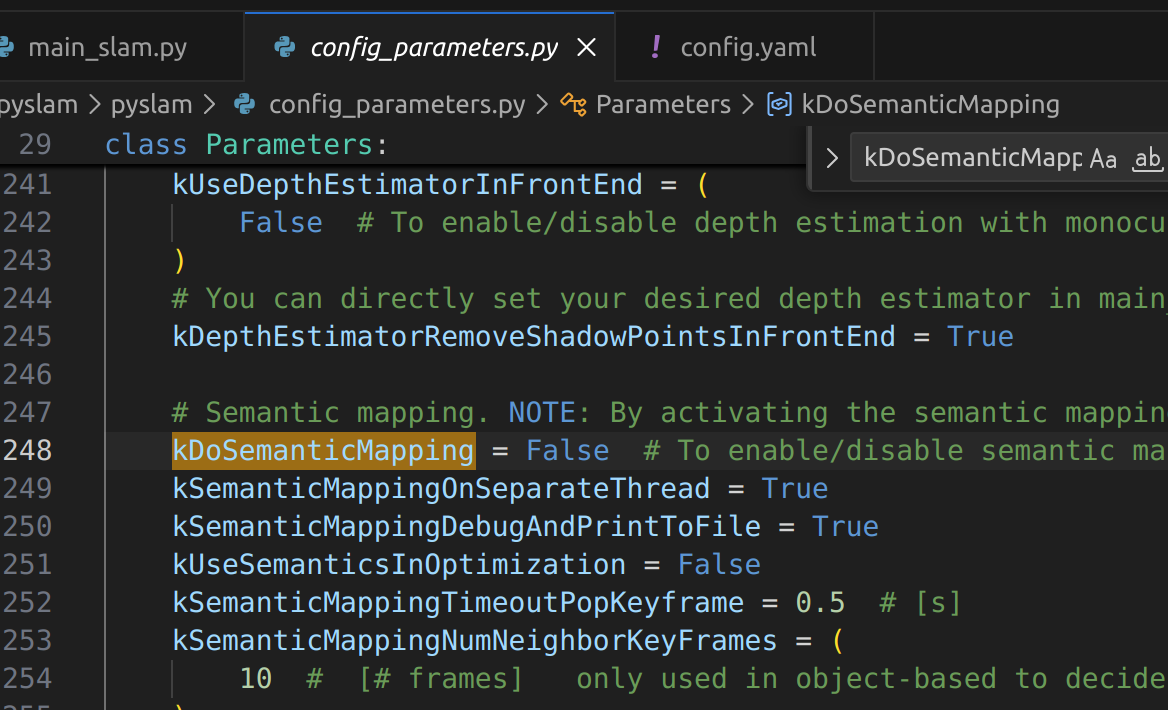
Task: Click the class symbol icon before Parameters
Action: coord(574,104)
